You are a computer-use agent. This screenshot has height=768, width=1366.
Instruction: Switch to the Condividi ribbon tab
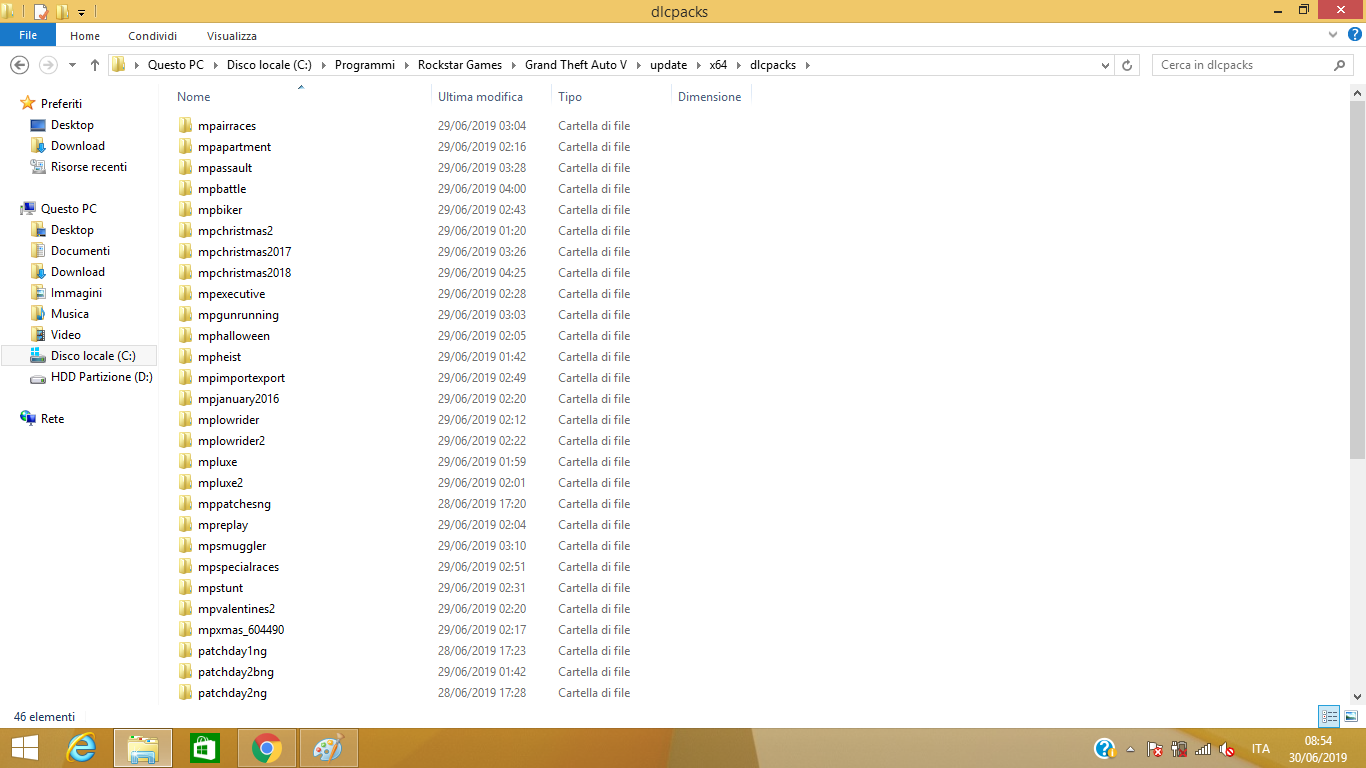click(152, 36)
